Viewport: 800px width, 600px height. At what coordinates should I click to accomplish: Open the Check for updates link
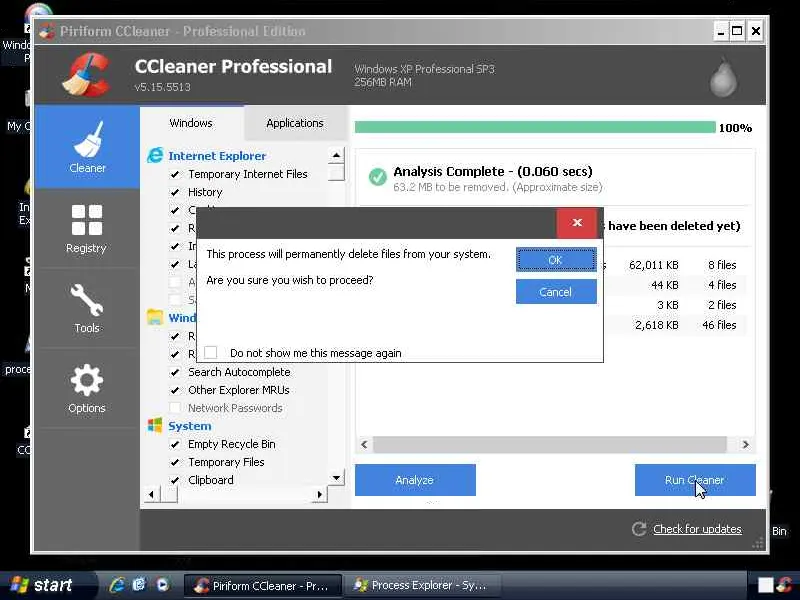click(x=697, y=529)
